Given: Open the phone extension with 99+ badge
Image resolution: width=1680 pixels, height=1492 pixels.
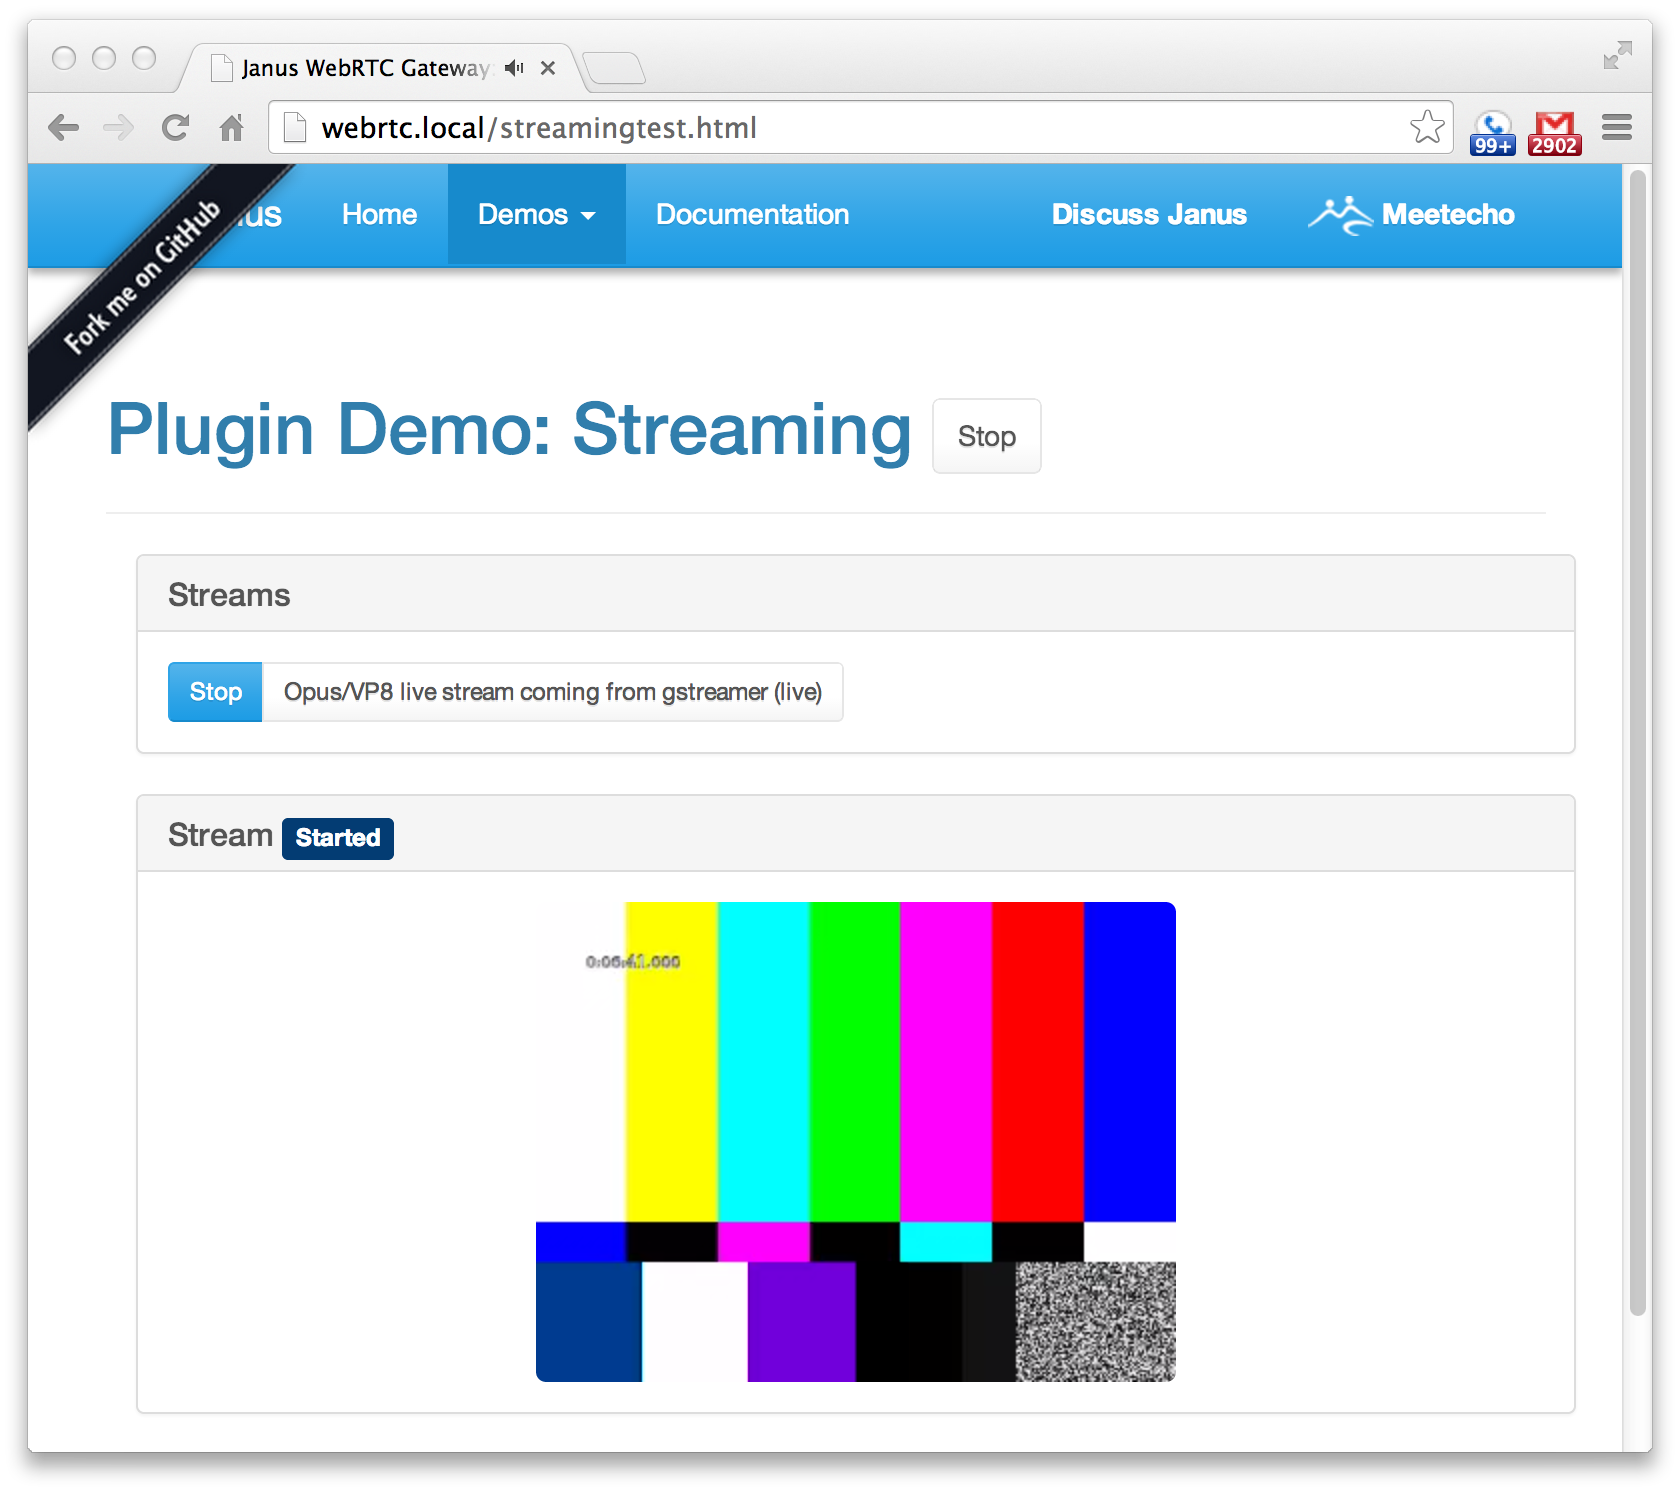Looking at the screenshot, I should tap(1493, 132).
